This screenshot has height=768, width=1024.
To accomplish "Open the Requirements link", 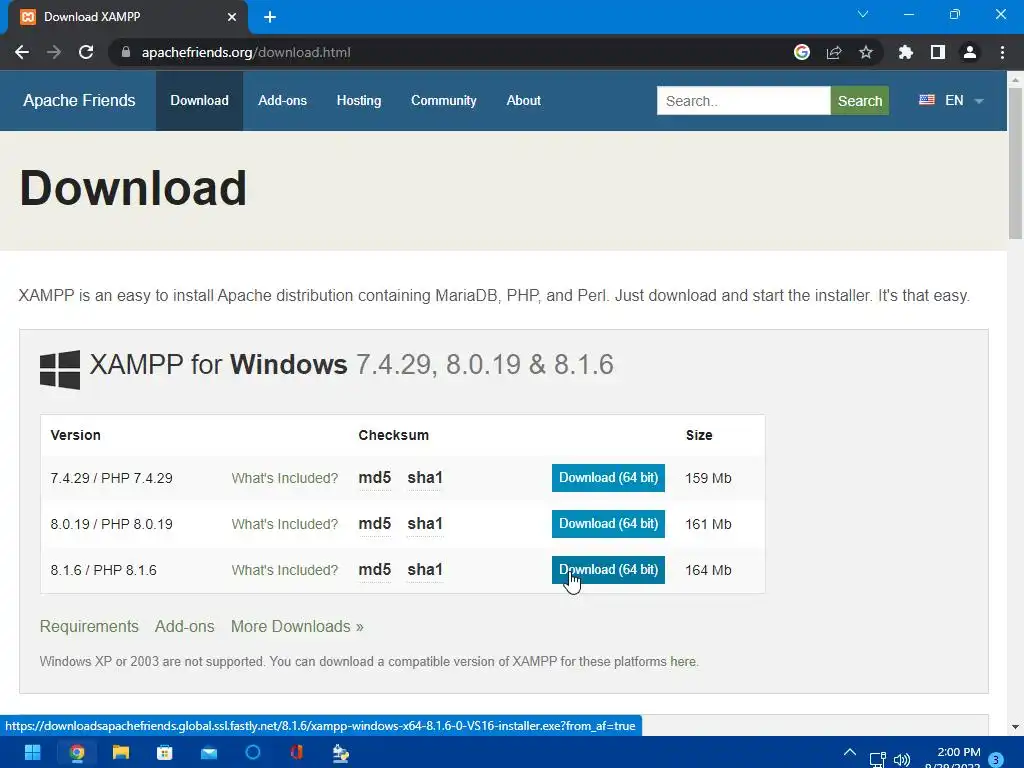I will 89,626.
